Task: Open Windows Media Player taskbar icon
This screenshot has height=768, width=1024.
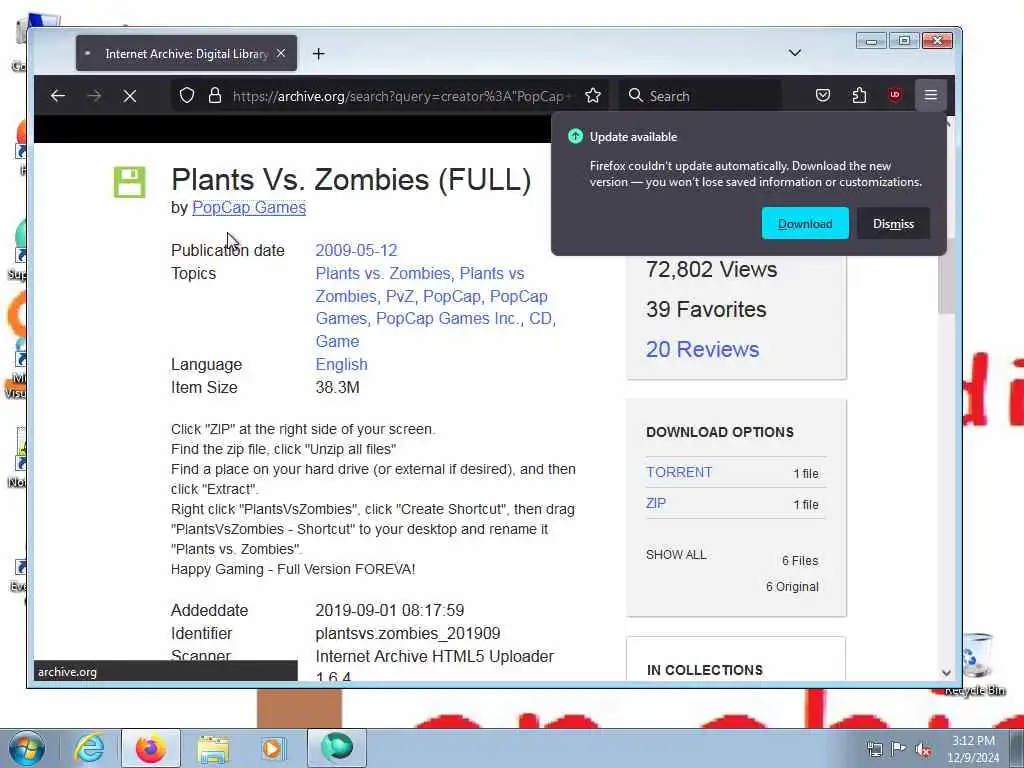Action: coord(273,748)
